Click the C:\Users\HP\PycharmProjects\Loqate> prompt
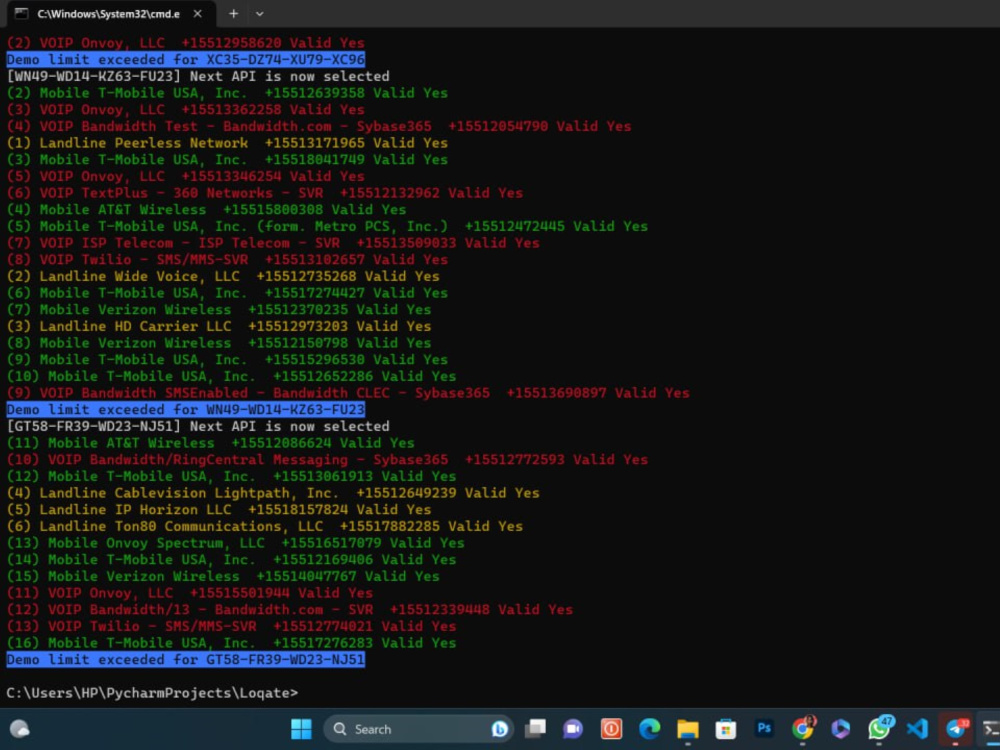Image resolution: width=1000 pixels, height=750 pixels. coord(152,693)
